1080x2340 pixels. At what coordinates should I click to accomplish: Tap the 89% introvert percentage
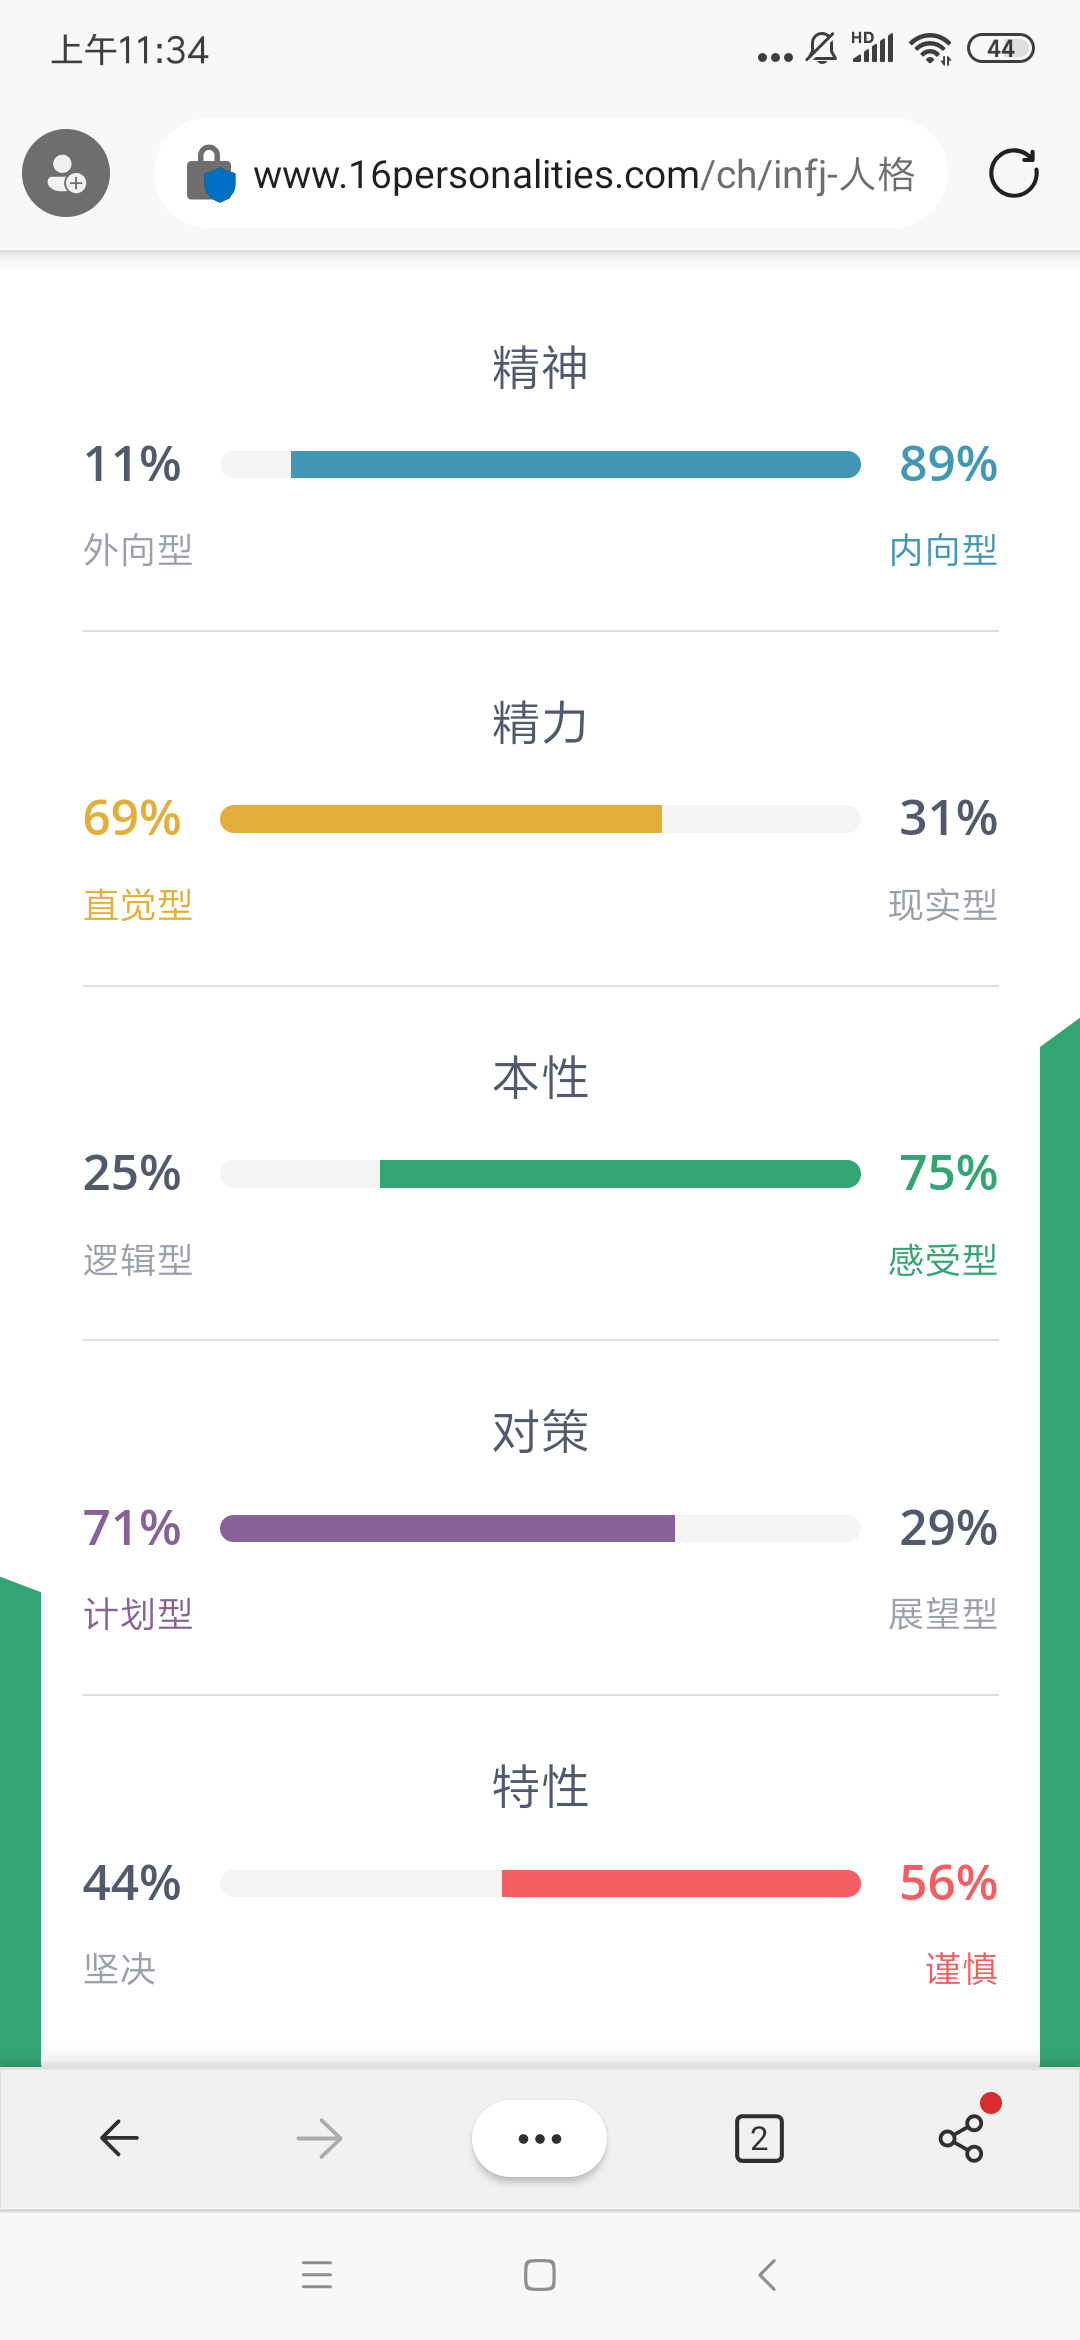(x=948, y=464)
